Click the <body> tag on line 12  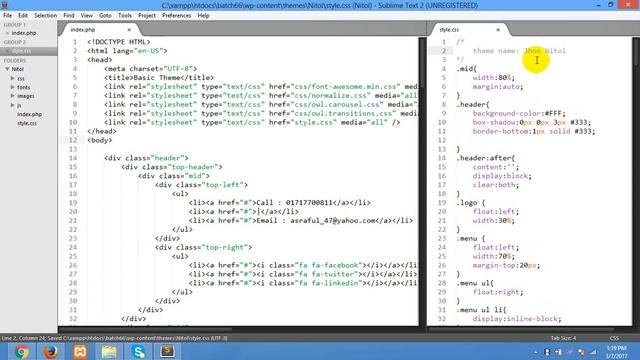click(x=100, y=140)
